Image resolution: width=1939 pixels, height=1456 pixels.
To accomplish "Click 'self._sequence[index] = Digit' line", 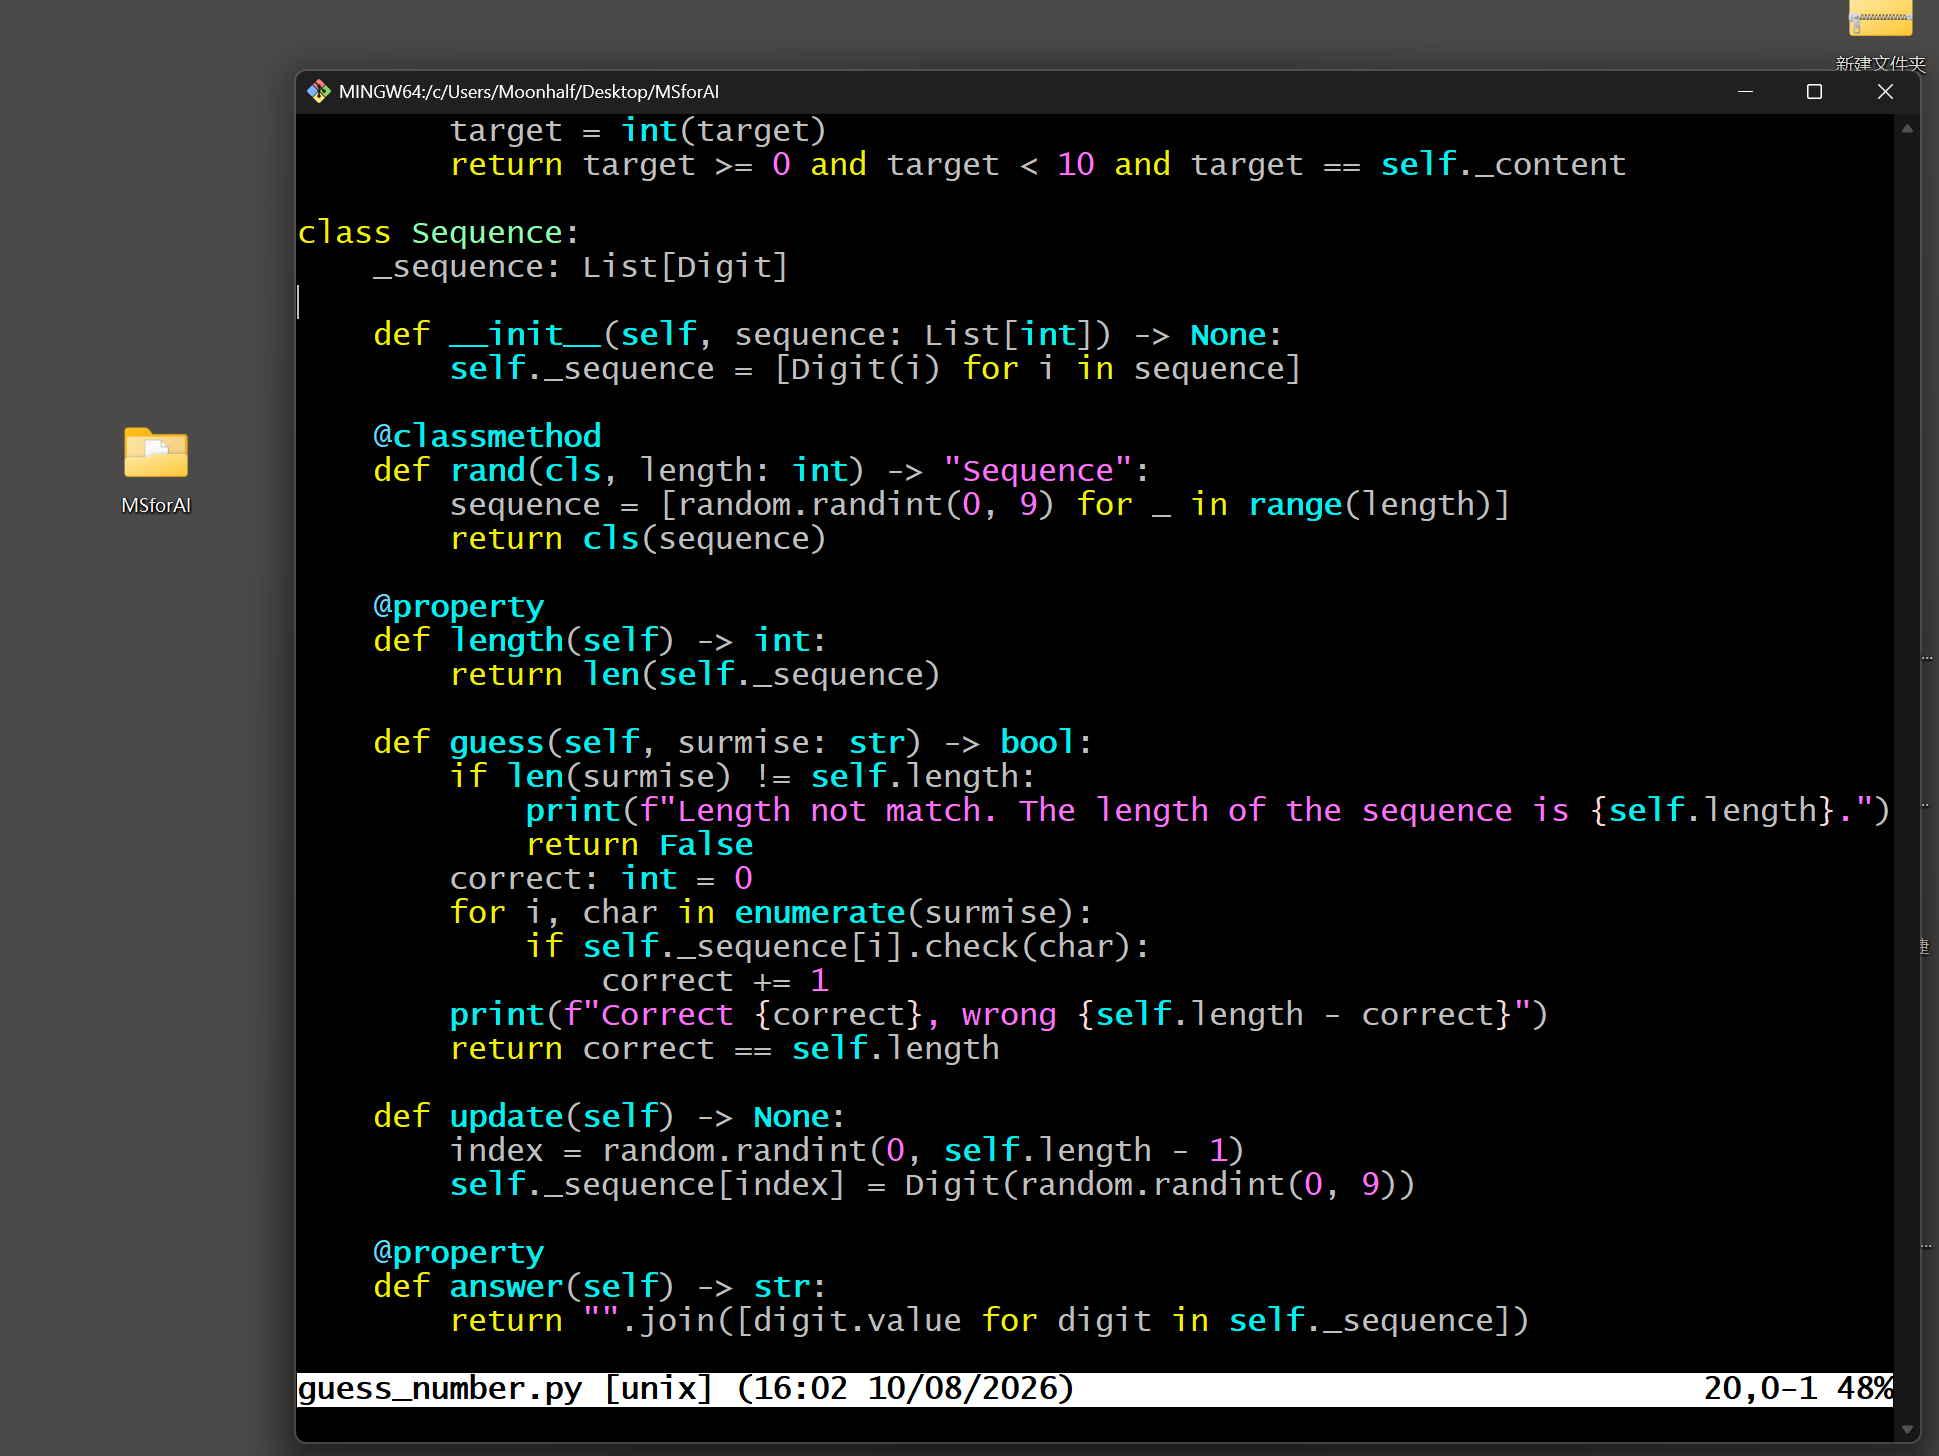I will point(932,1184).
